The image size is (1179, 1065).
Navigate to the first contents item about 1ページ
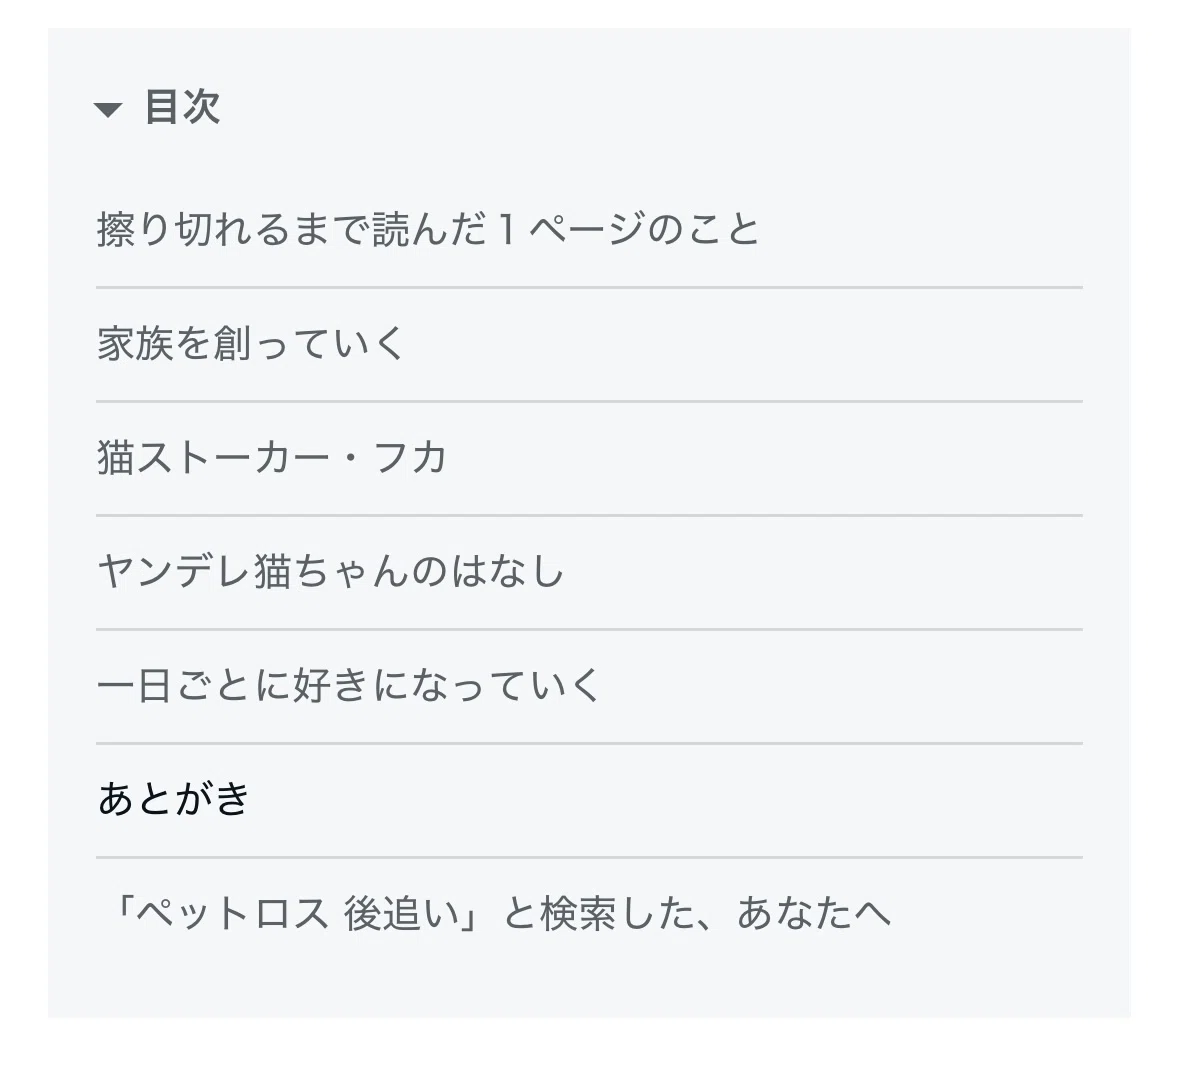pos(428,229)
